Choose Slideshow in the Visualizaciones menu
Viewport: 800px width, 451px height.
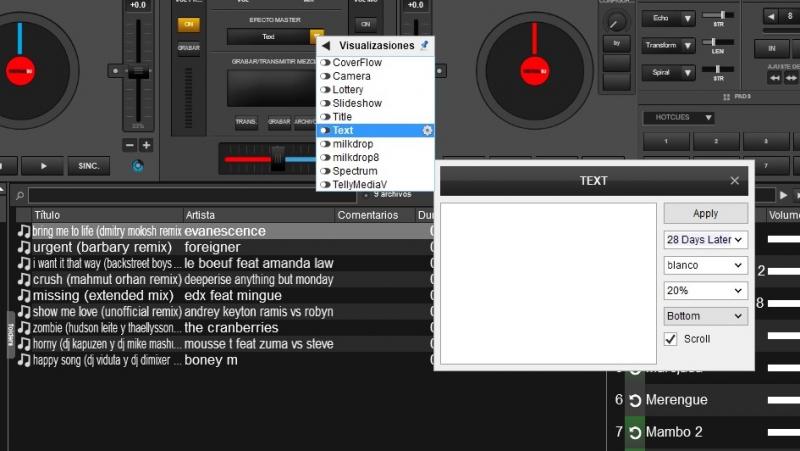click(356, 103)
